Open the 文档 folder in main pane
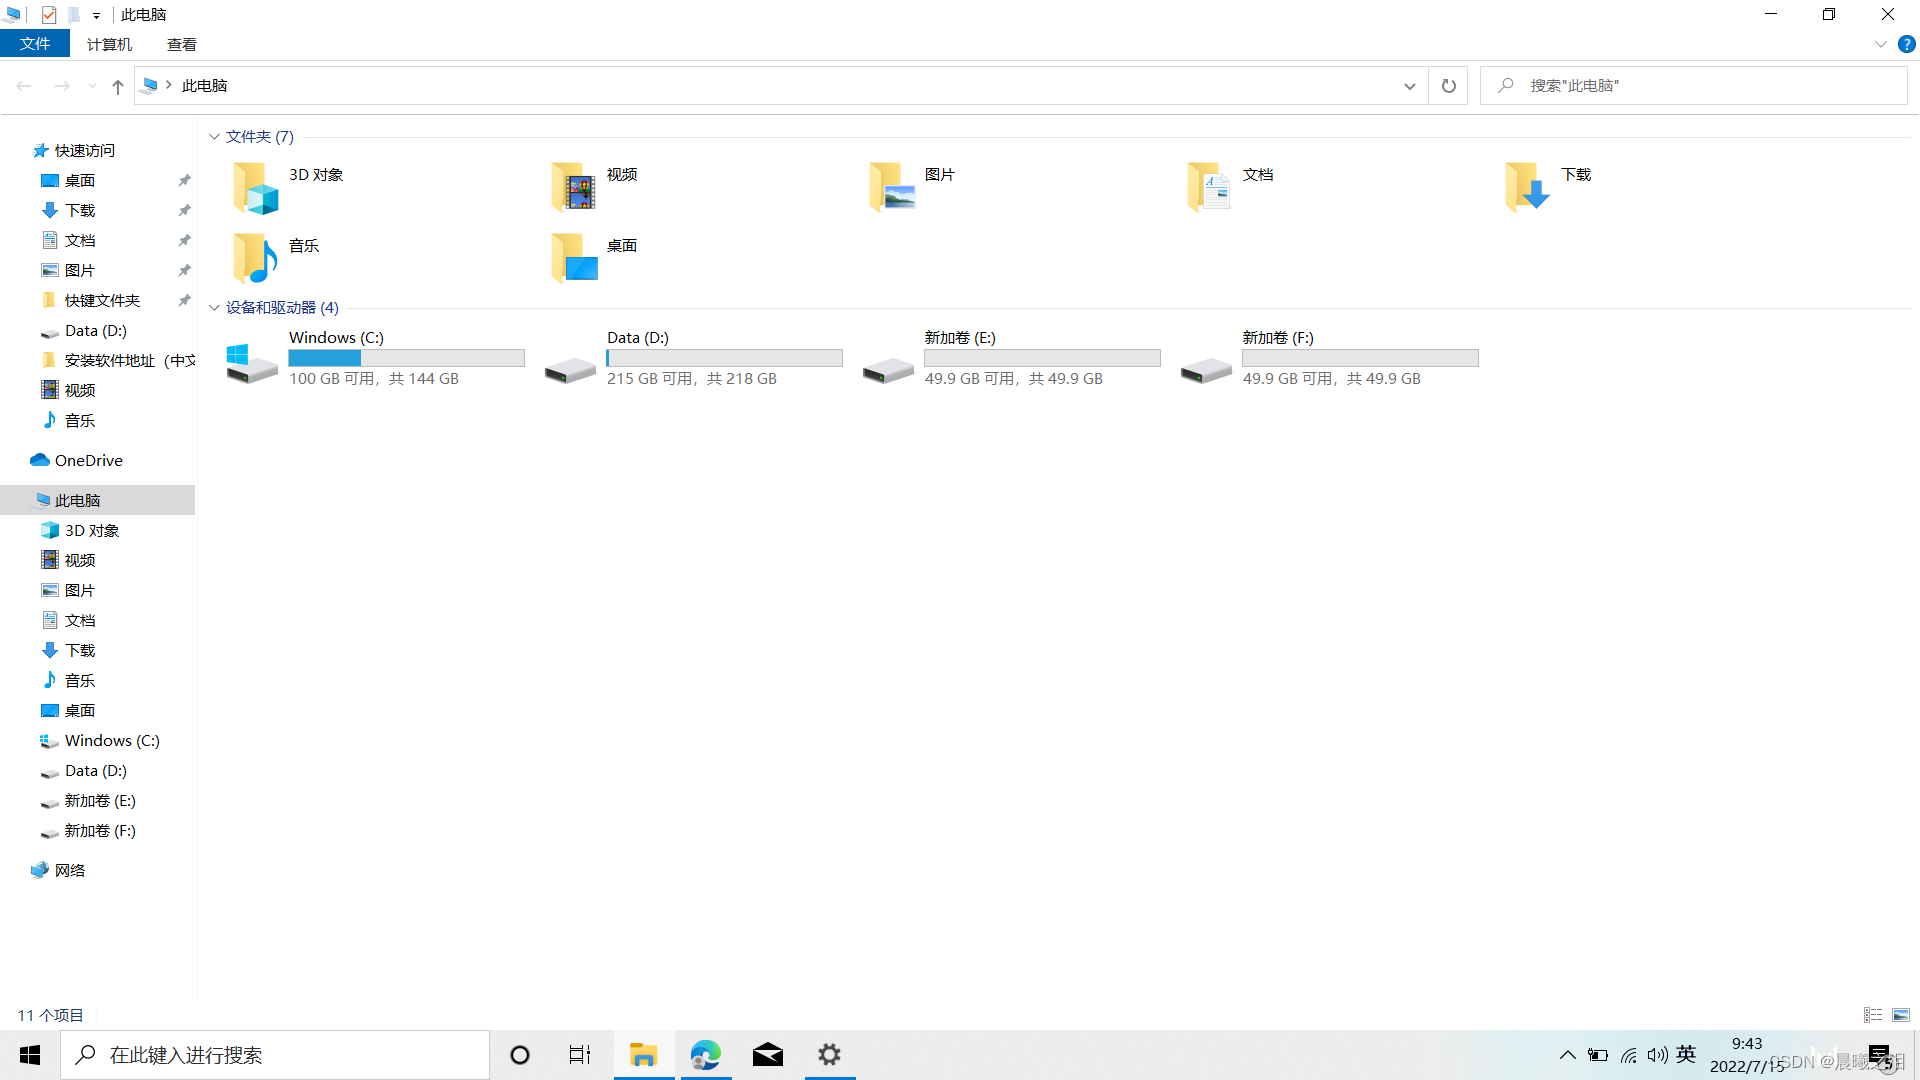This screenshot has height=1080, width=1920. point(1209,187)
